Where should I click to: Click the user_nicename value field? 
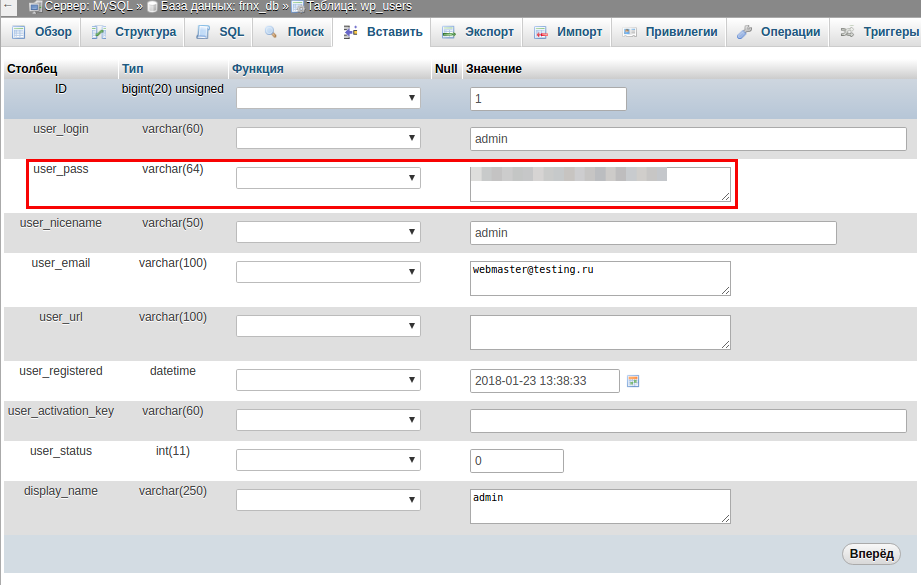[653, 233]
